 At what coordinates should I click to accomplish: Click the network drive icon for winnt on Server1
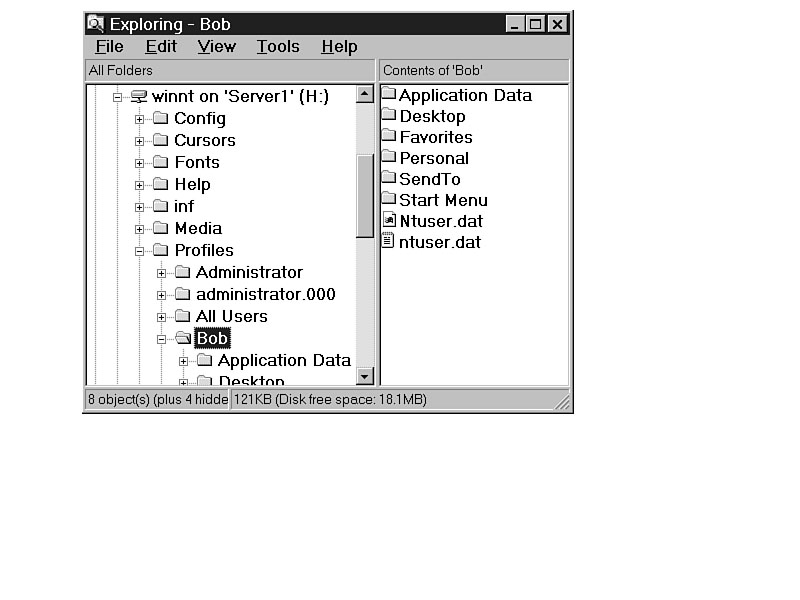(x=138, y=96)
